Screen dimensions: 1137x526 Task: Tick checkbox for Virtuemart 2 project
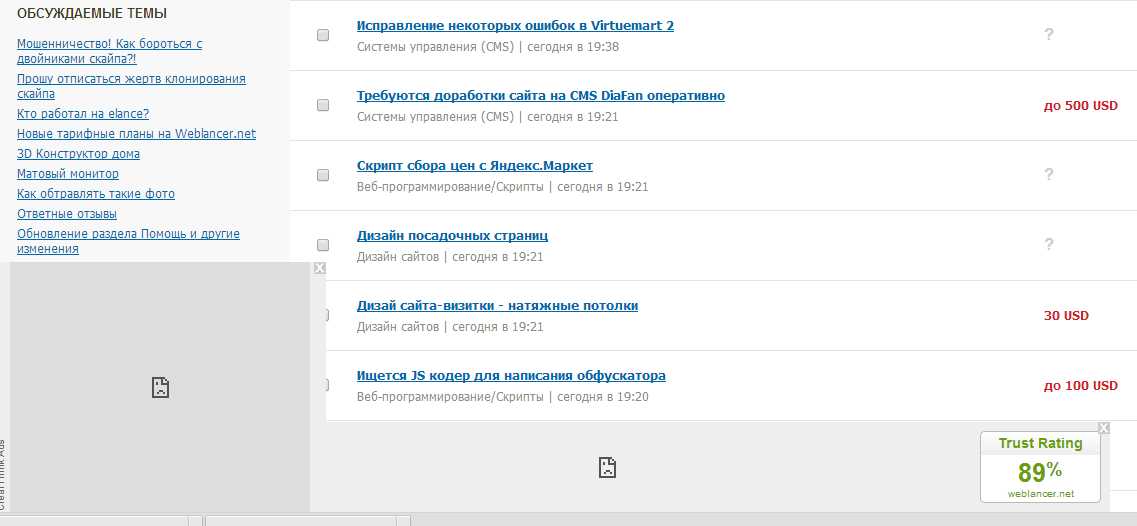[x=323, y=35]
